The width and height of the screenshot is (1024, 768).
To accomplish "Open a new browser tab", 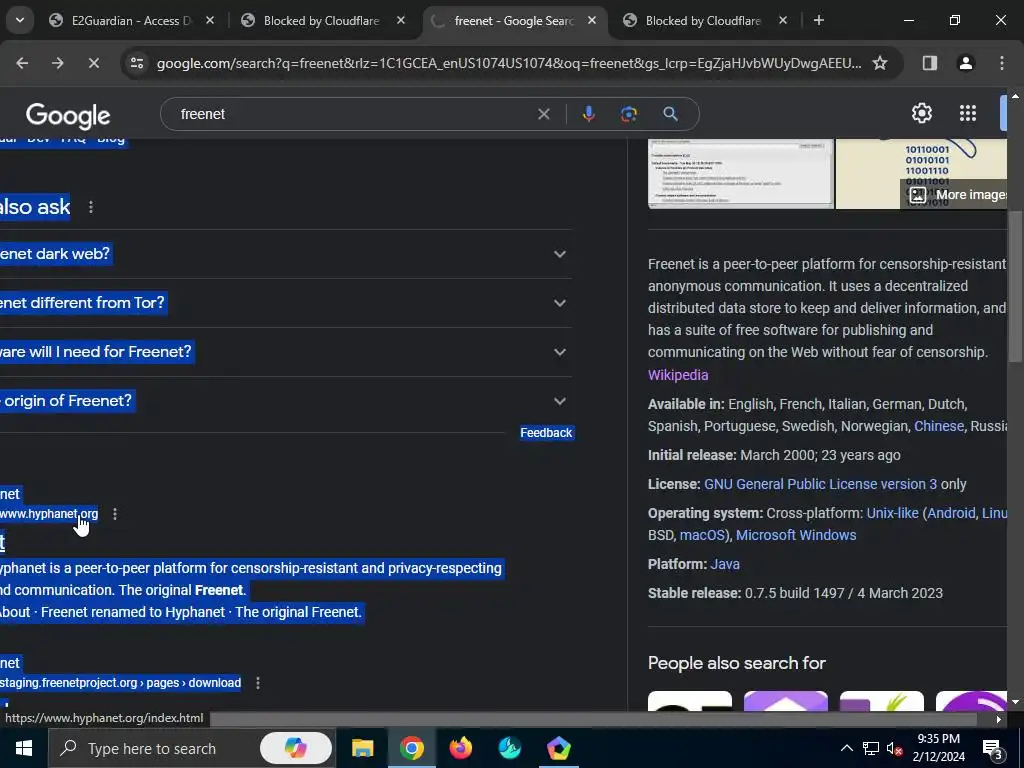I will 819,20.
